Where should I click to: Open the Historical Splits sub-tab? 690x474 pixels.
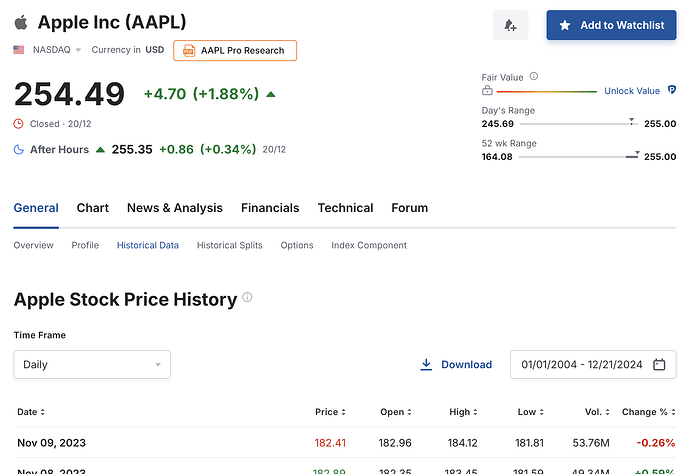click(x=230, y=245)
